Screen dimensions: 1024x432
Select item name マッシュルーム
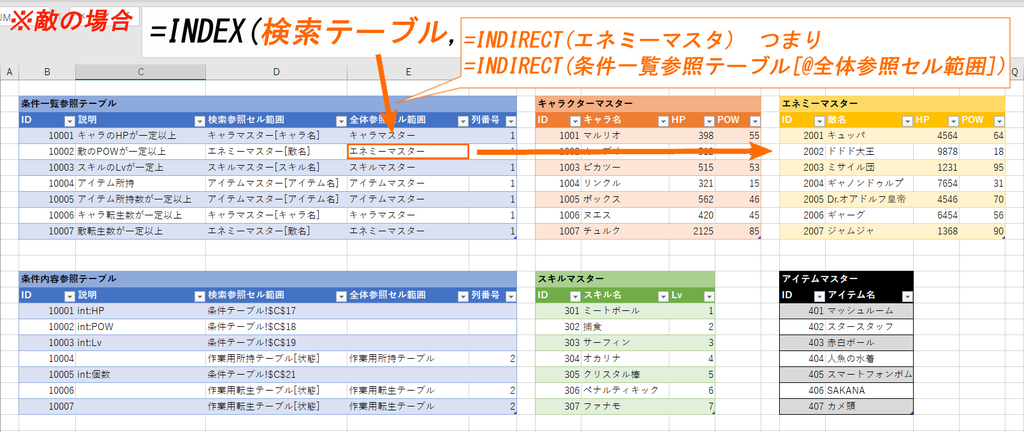(x=869, y=311)
